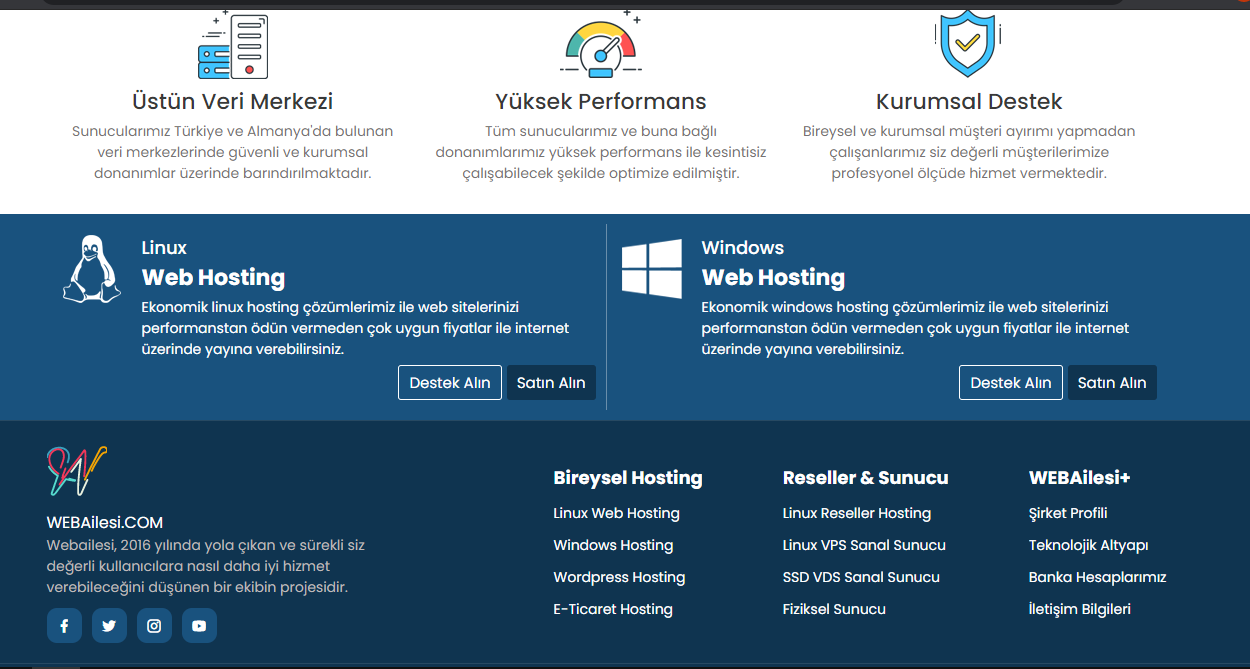This screenshot has height=669, width=1250.
Task: Click the WEBAilesi+ footer heading
Action: pyautogui.click(x=1080, y=478)
